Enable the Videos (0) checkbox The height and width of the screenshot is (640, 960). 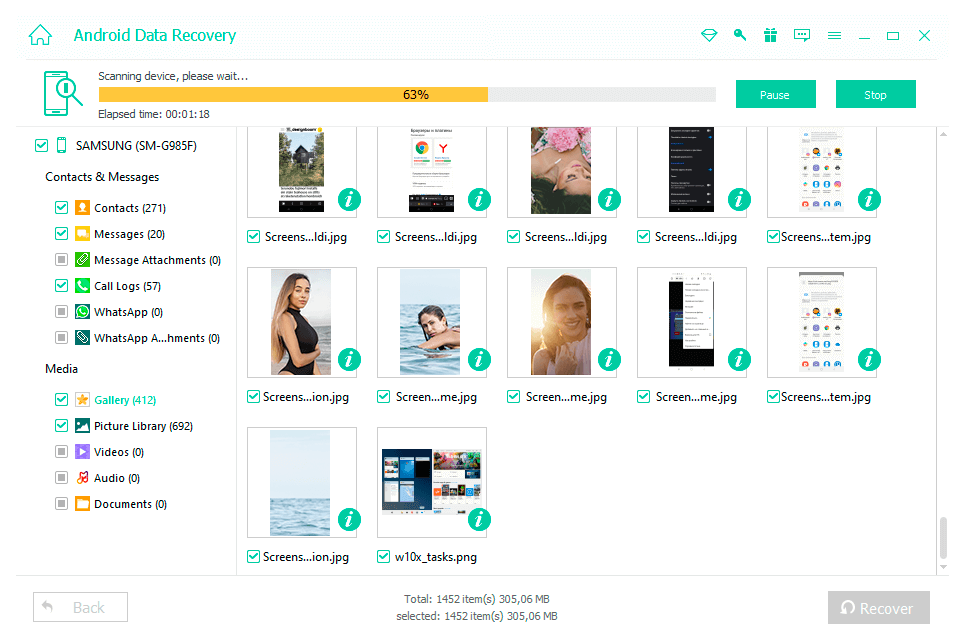(x=62, y=451)
